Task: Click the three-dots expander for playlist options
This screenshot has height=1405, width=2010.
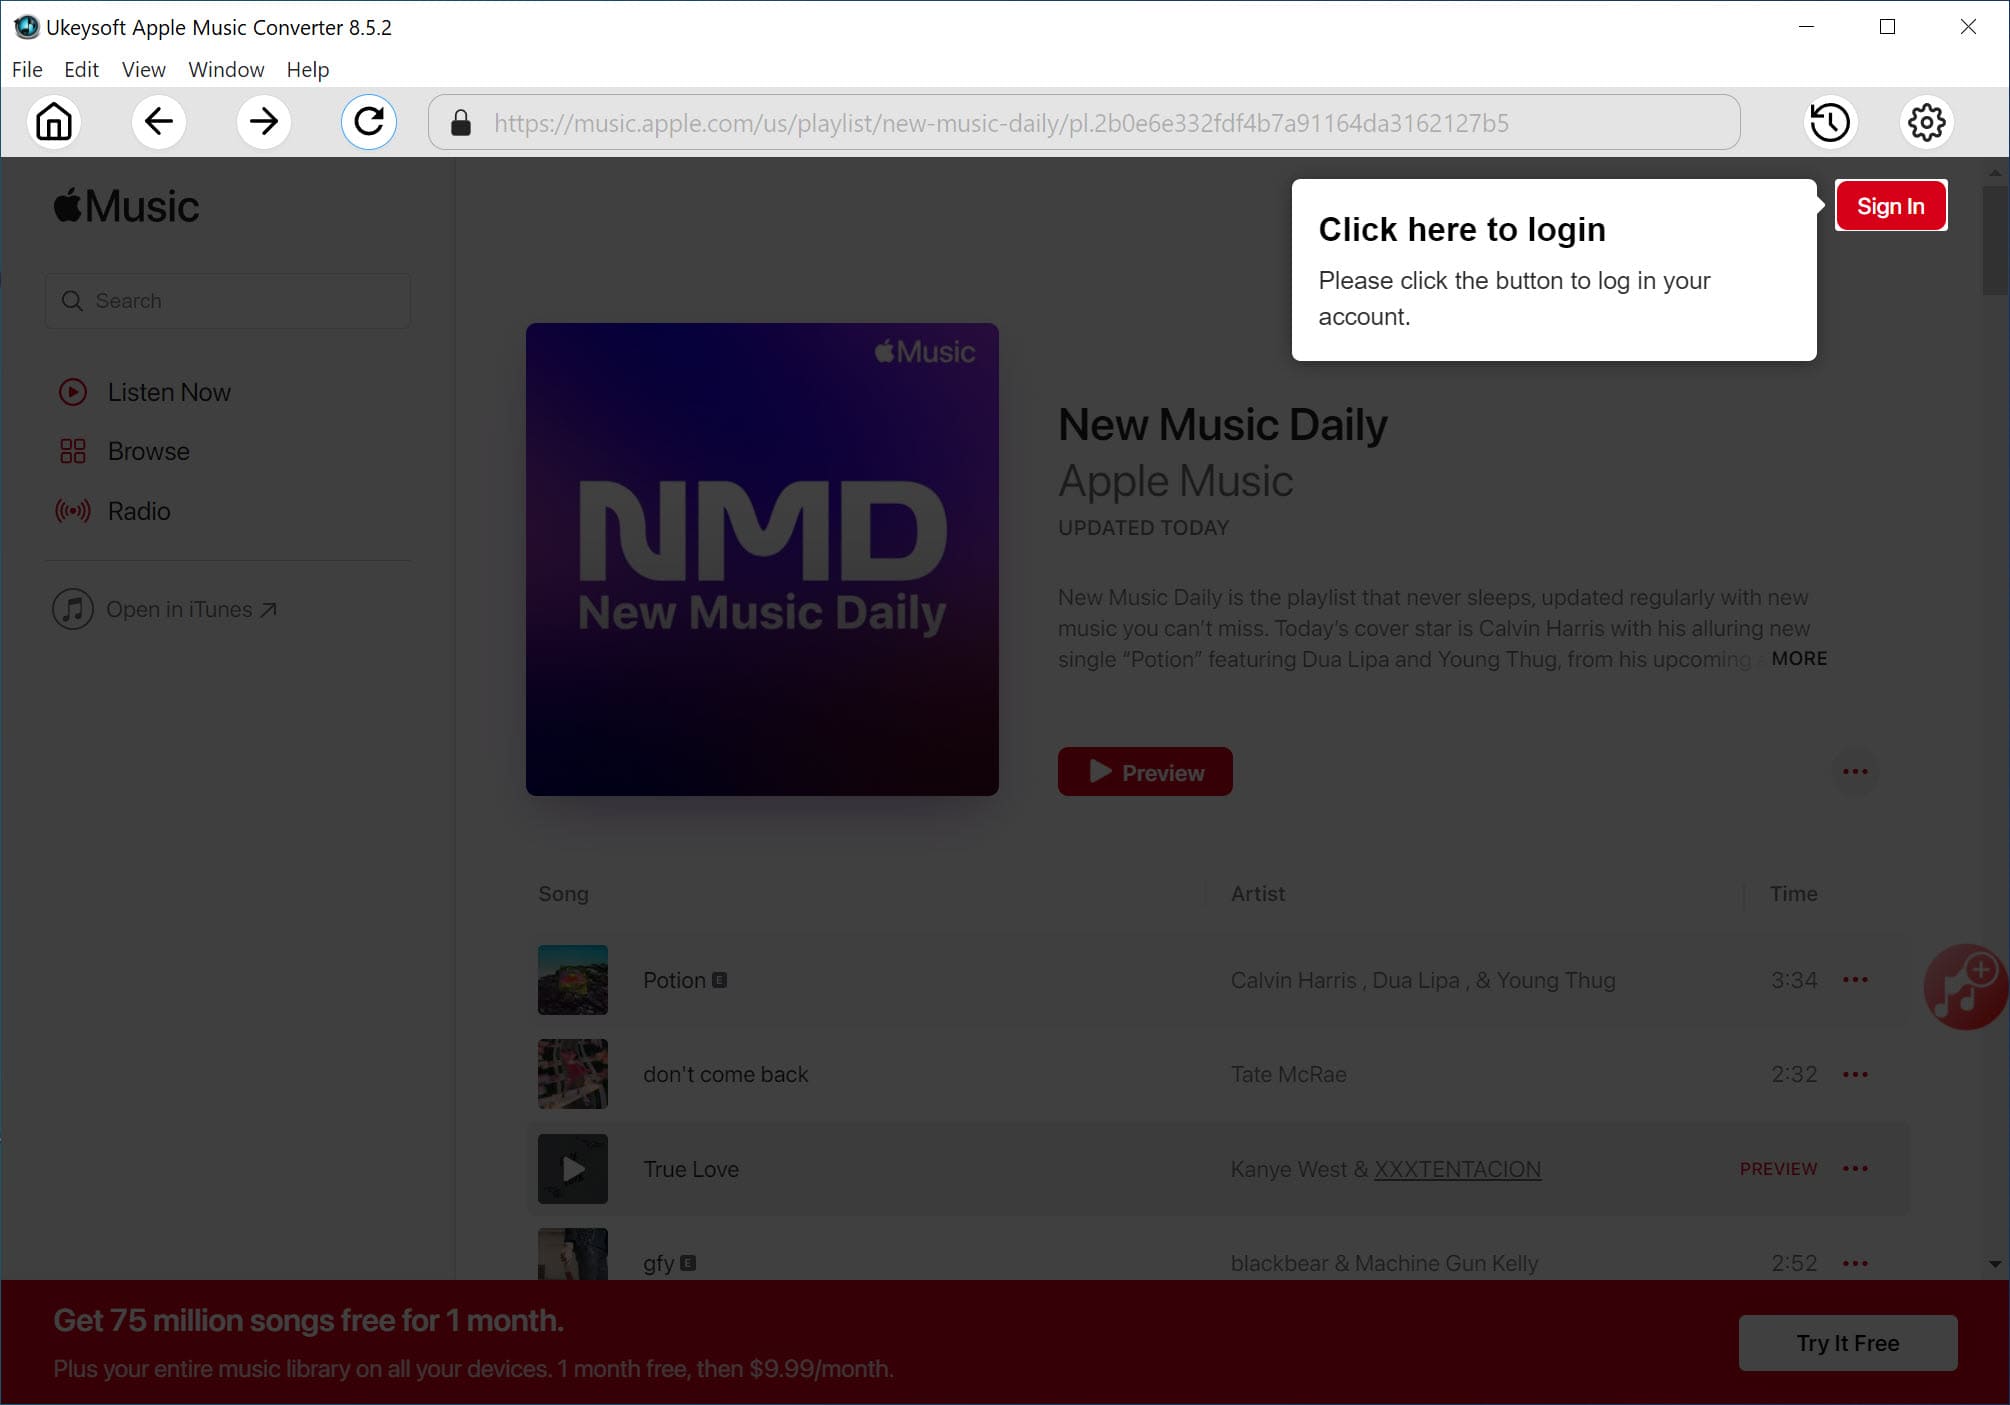Action: tap(1856, 770)
